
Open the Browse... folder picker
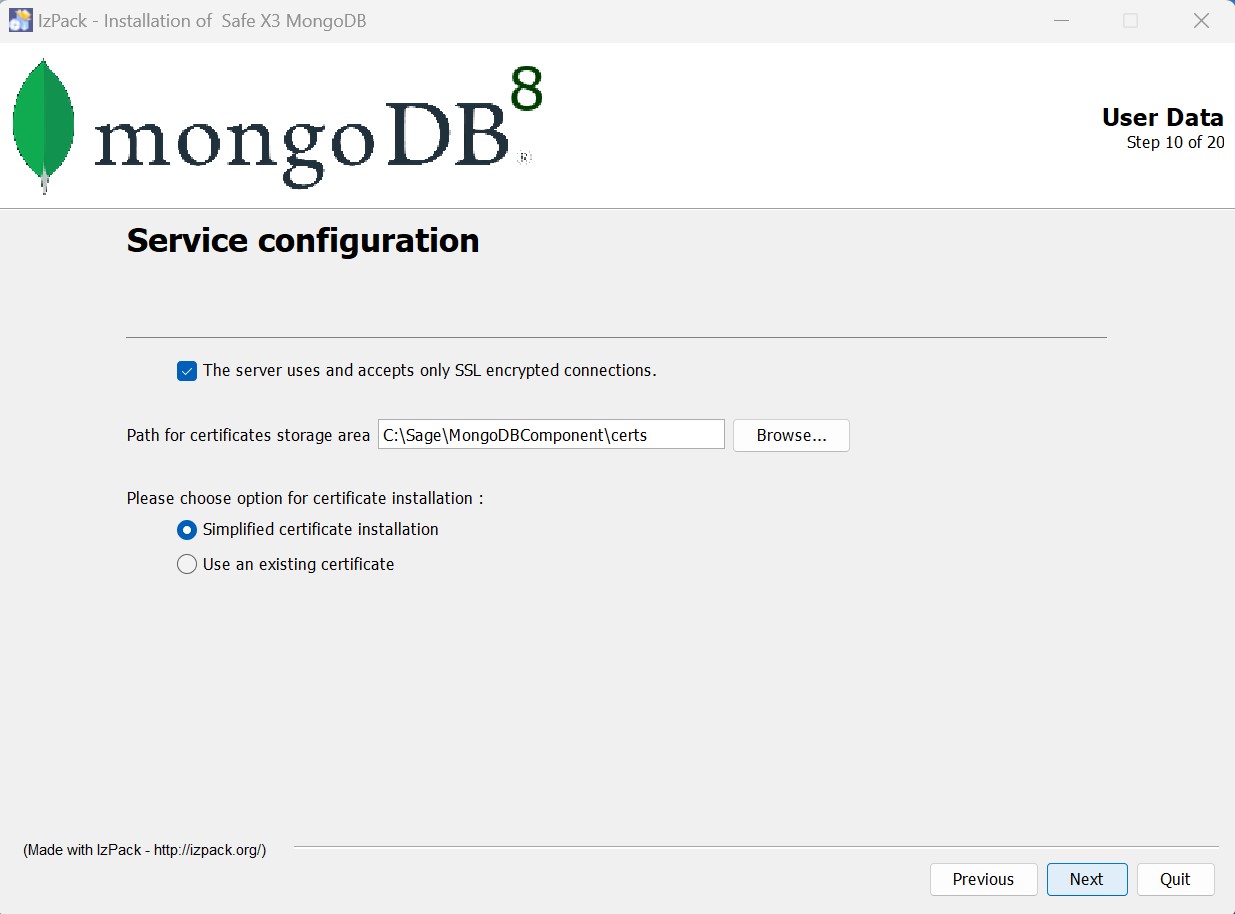click(791, 435)
